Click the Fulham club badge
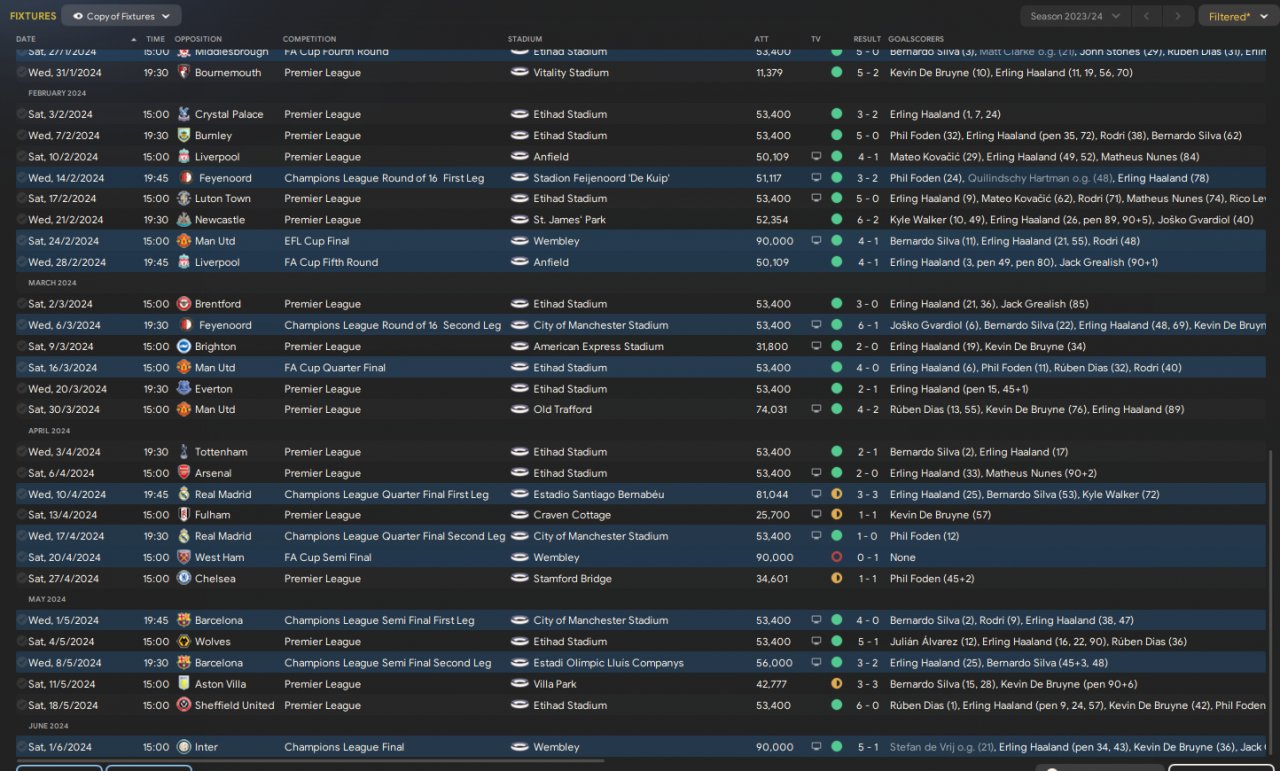 184,515
